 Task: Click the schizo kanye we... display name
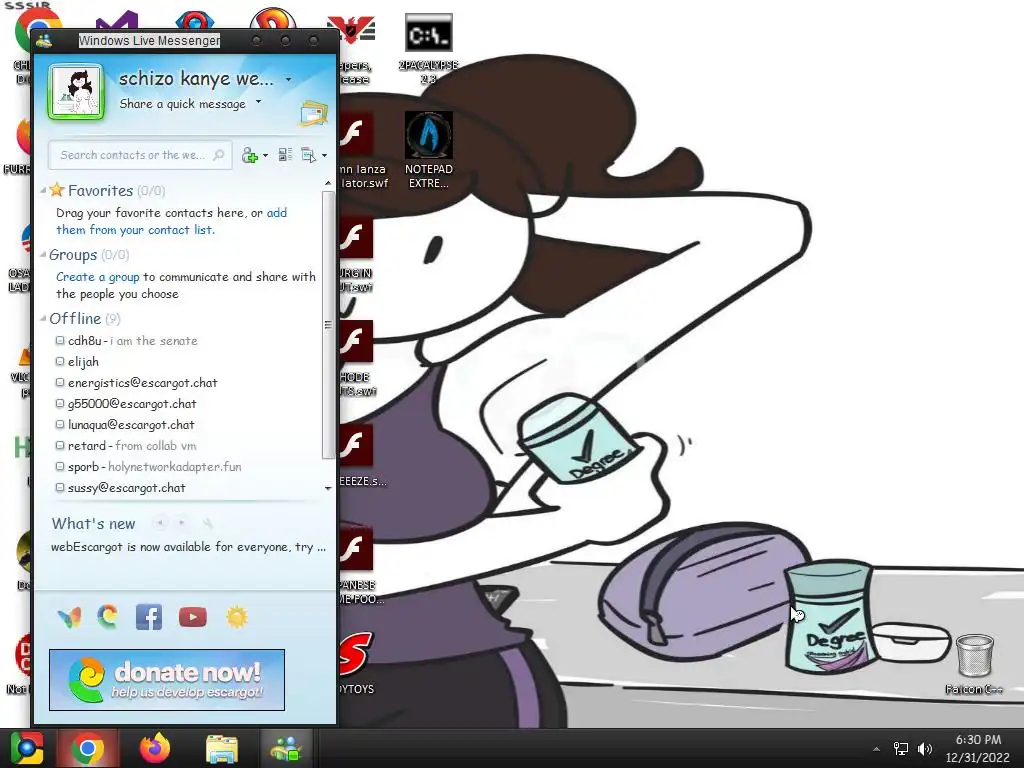[196, 79]
